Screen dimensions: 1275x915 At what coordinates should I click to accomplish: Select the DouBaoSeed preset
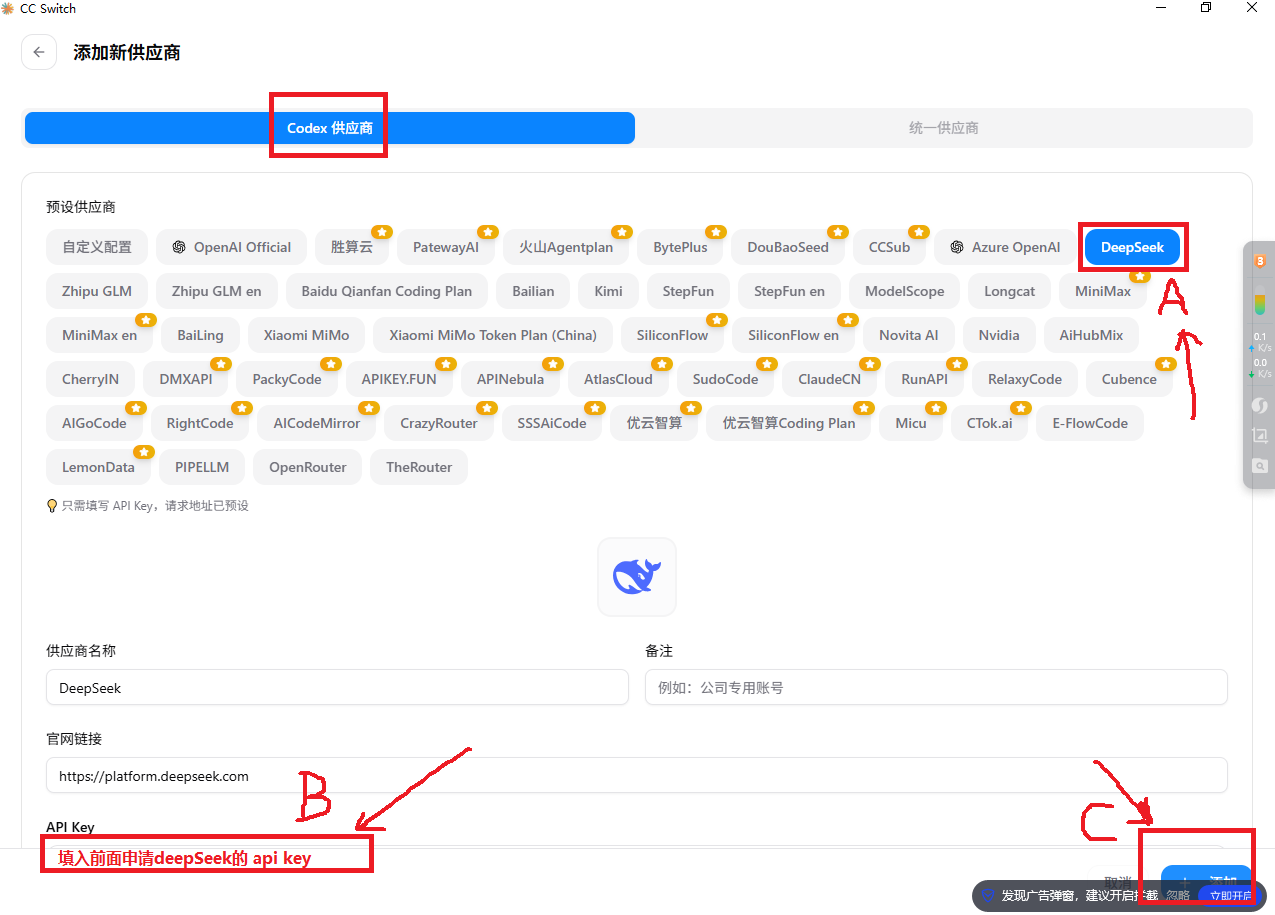pyautogui.click(x=788, y=247)
